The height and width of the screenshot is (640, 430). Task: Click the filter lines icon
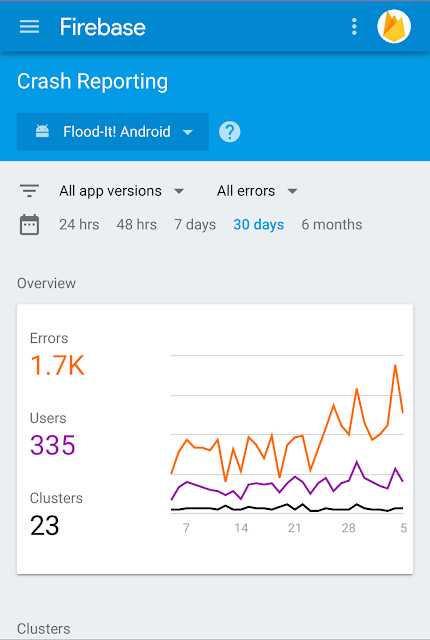(x=29, y=191)
